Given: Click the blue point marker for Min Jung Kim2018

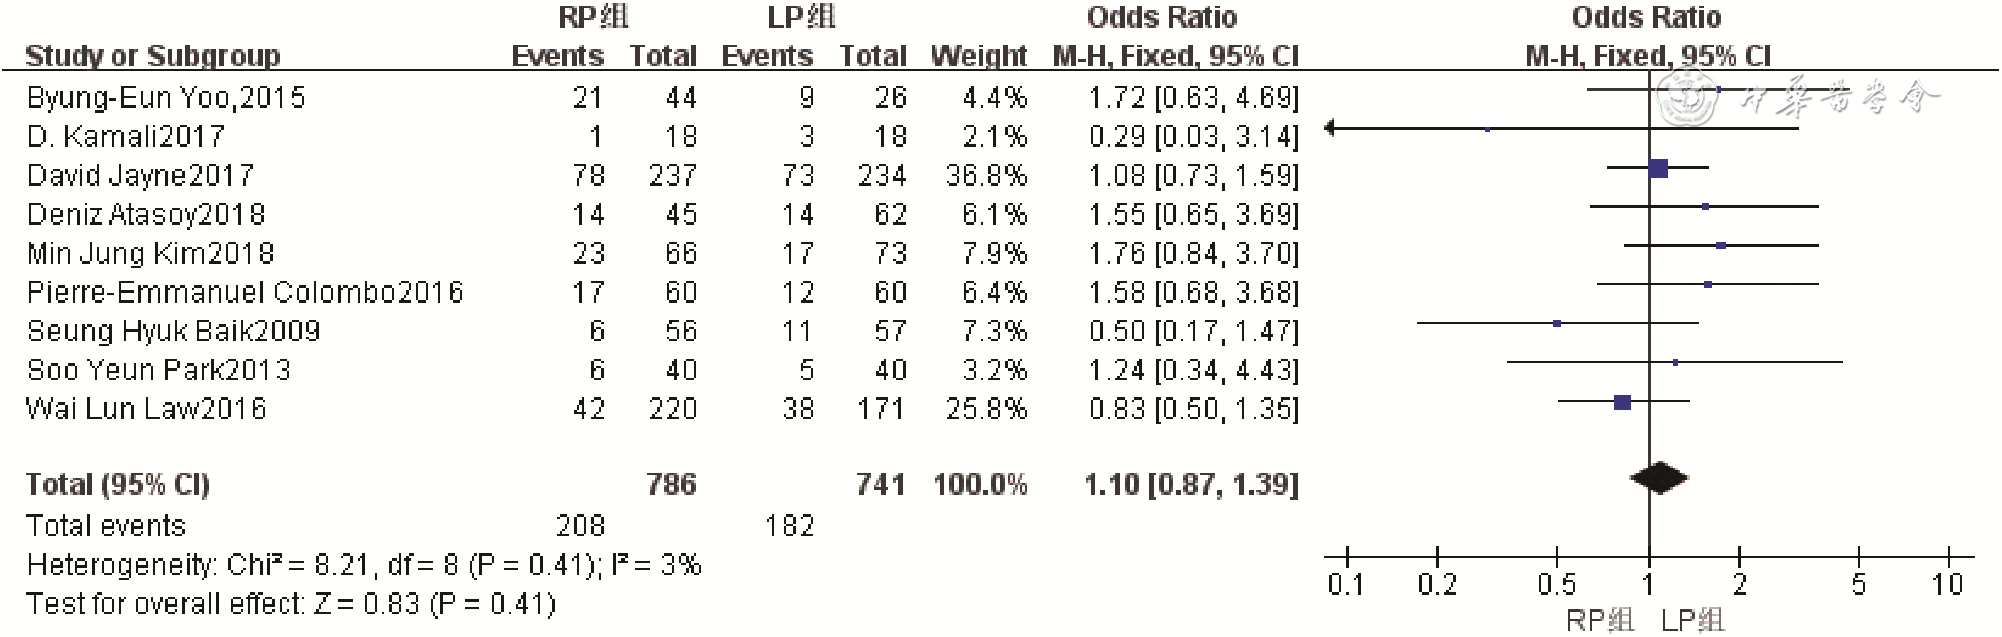Looking at the screenshot, I should [x=1720, y=245].
